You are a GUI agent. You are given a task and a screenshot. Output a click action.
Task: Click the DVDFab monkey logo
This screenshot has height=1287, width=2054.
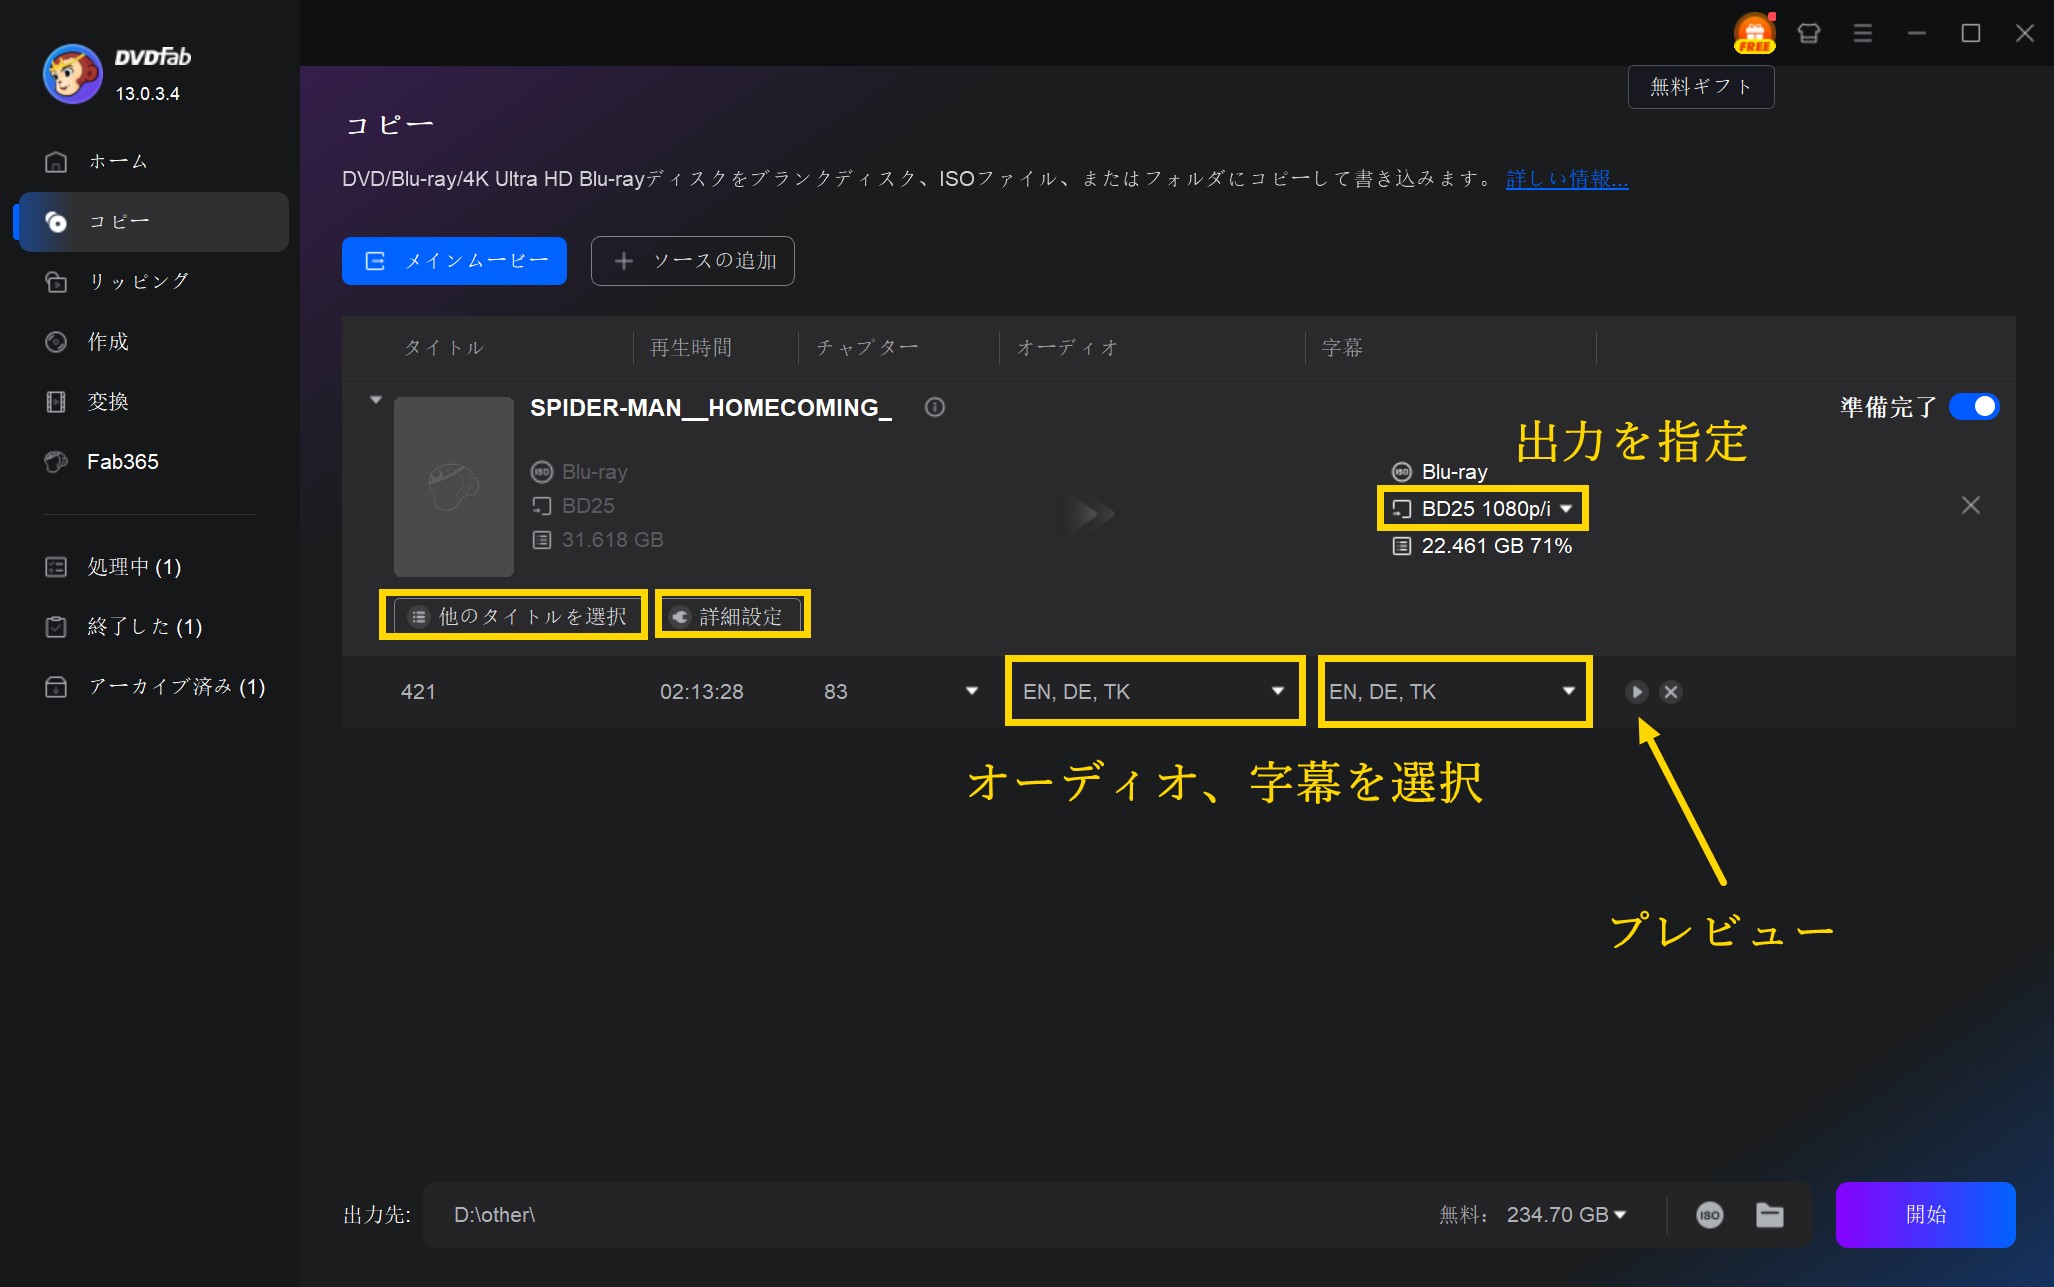[72, 74]
